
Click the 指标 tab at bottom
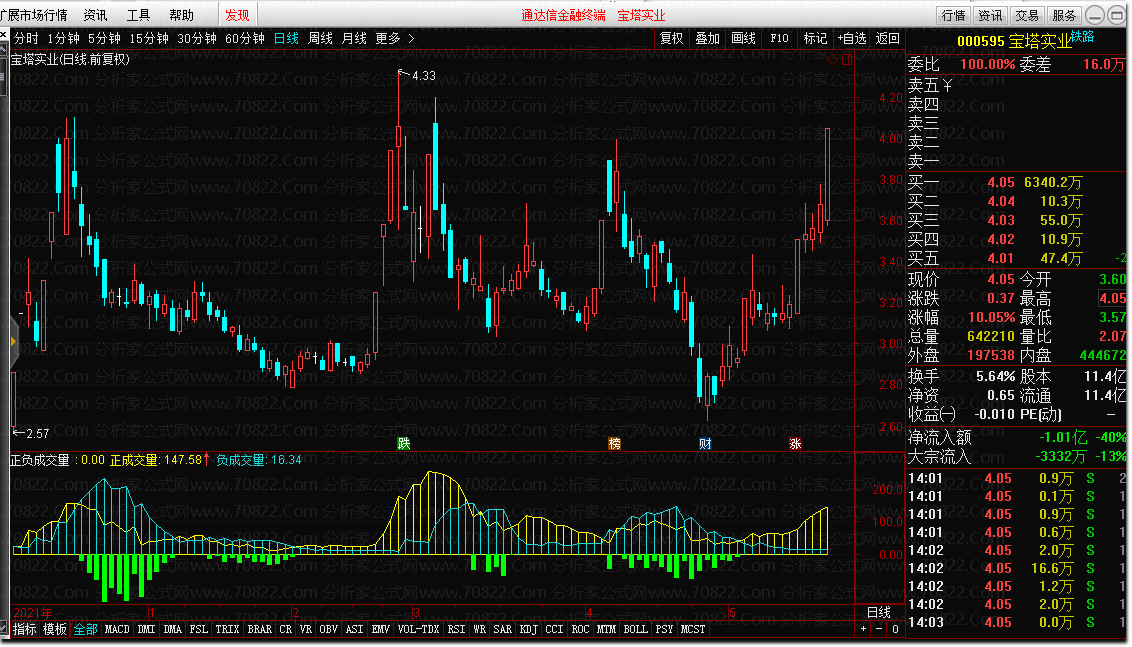(x=25, y=629)
